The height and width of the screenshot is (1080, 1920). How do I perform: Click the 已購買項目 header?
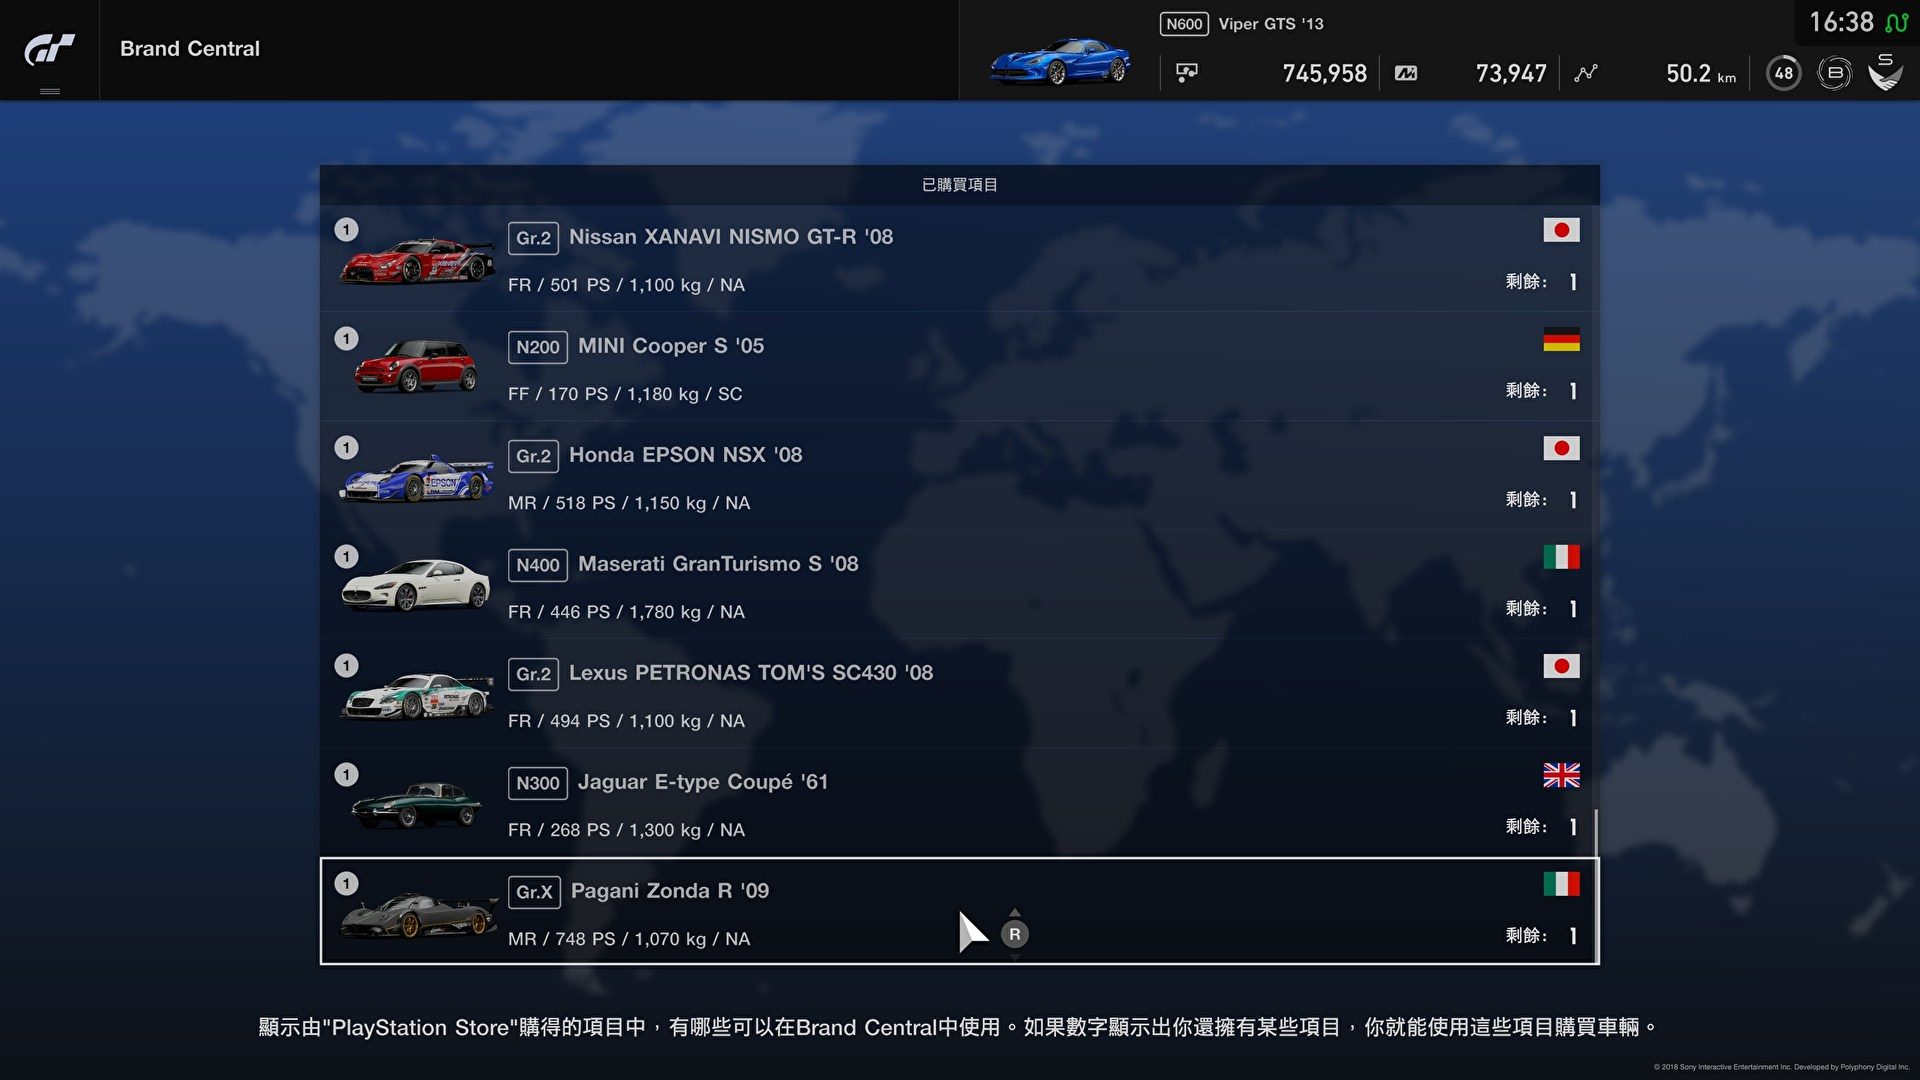[959, 185]
